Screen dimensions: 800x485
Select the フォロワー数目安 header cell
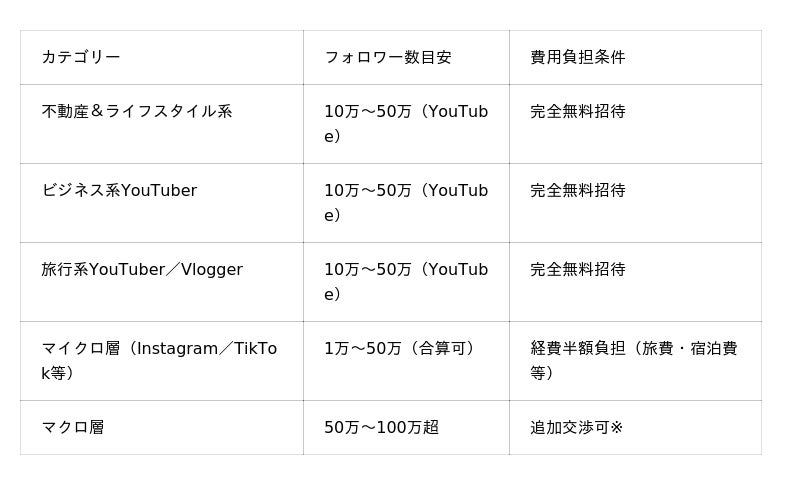pyautogui.click(x=388, y=57)
